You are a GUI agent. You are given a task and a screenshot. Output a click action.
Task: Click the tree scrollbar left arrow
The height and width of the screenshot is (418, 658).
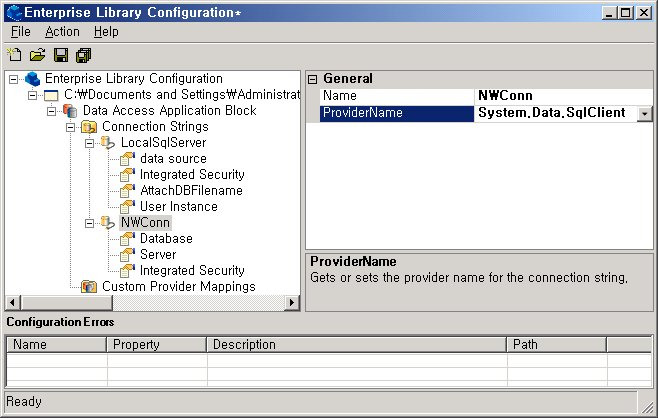tap(13, 303)
